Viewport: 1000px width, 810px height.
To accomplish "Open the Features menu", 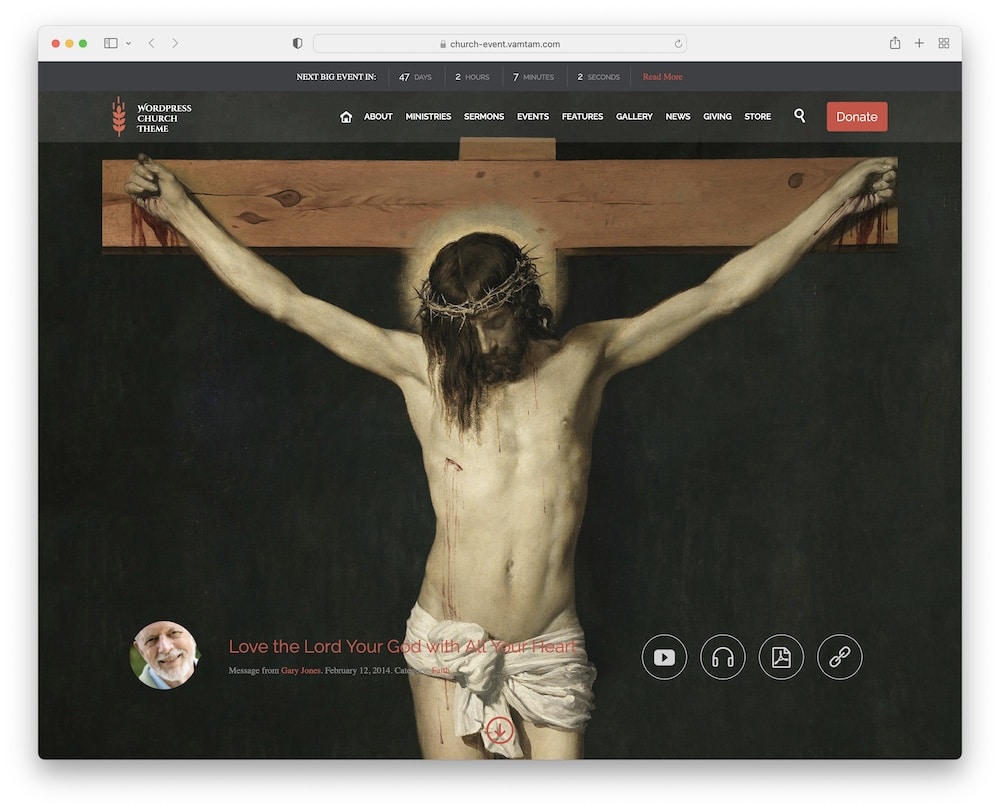I will [x=582, y=117].
